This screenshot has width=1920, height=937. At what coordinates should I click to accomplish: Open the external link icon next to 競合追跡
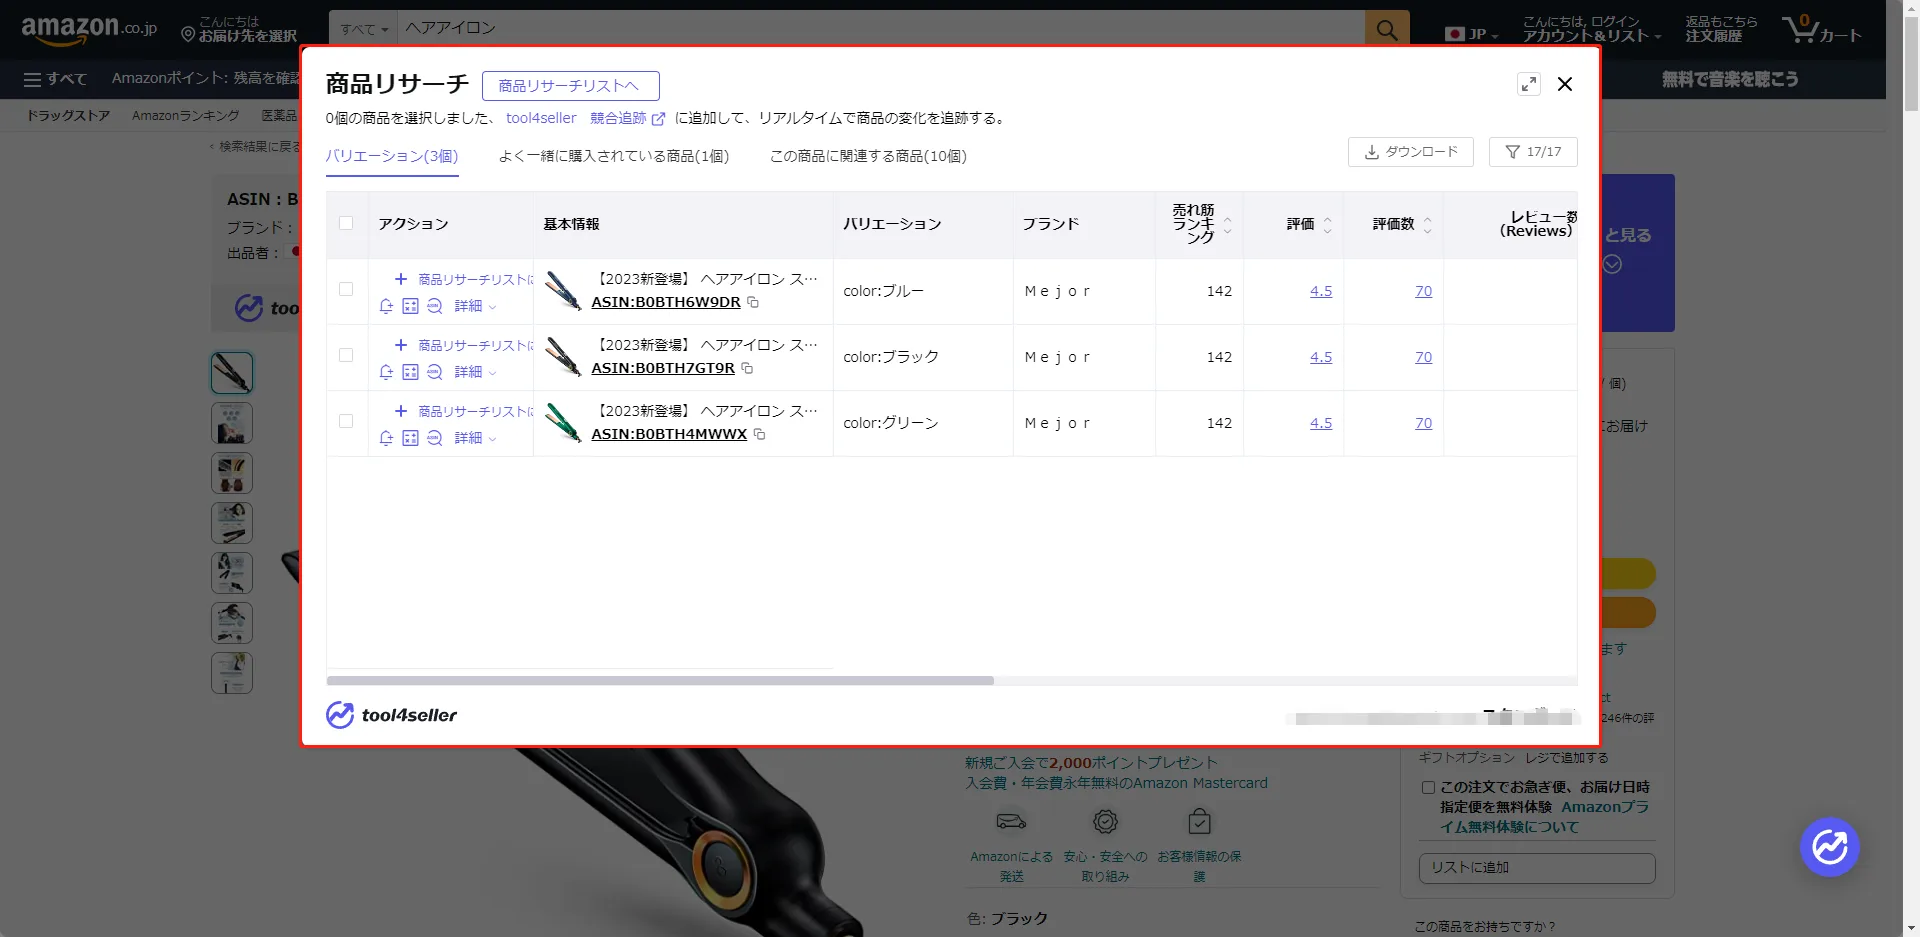(658, 119)
